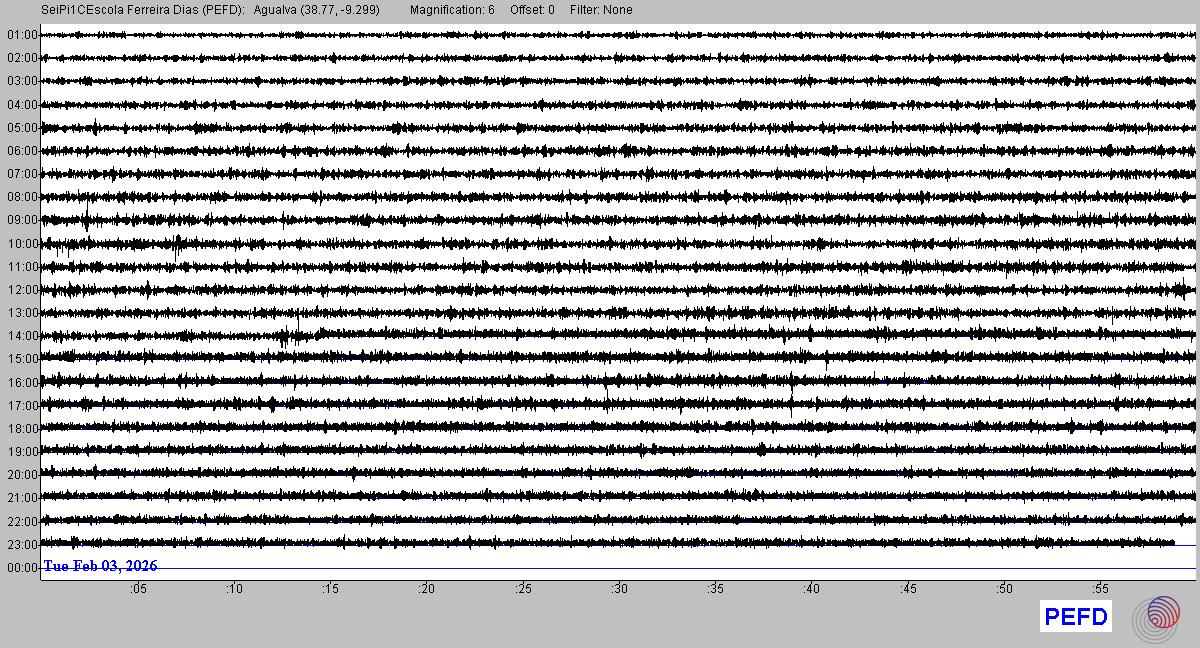Screen dimensions: 1200x648
Task: Select the 'Magnification: 6' header text
Action: click(452, 10)
